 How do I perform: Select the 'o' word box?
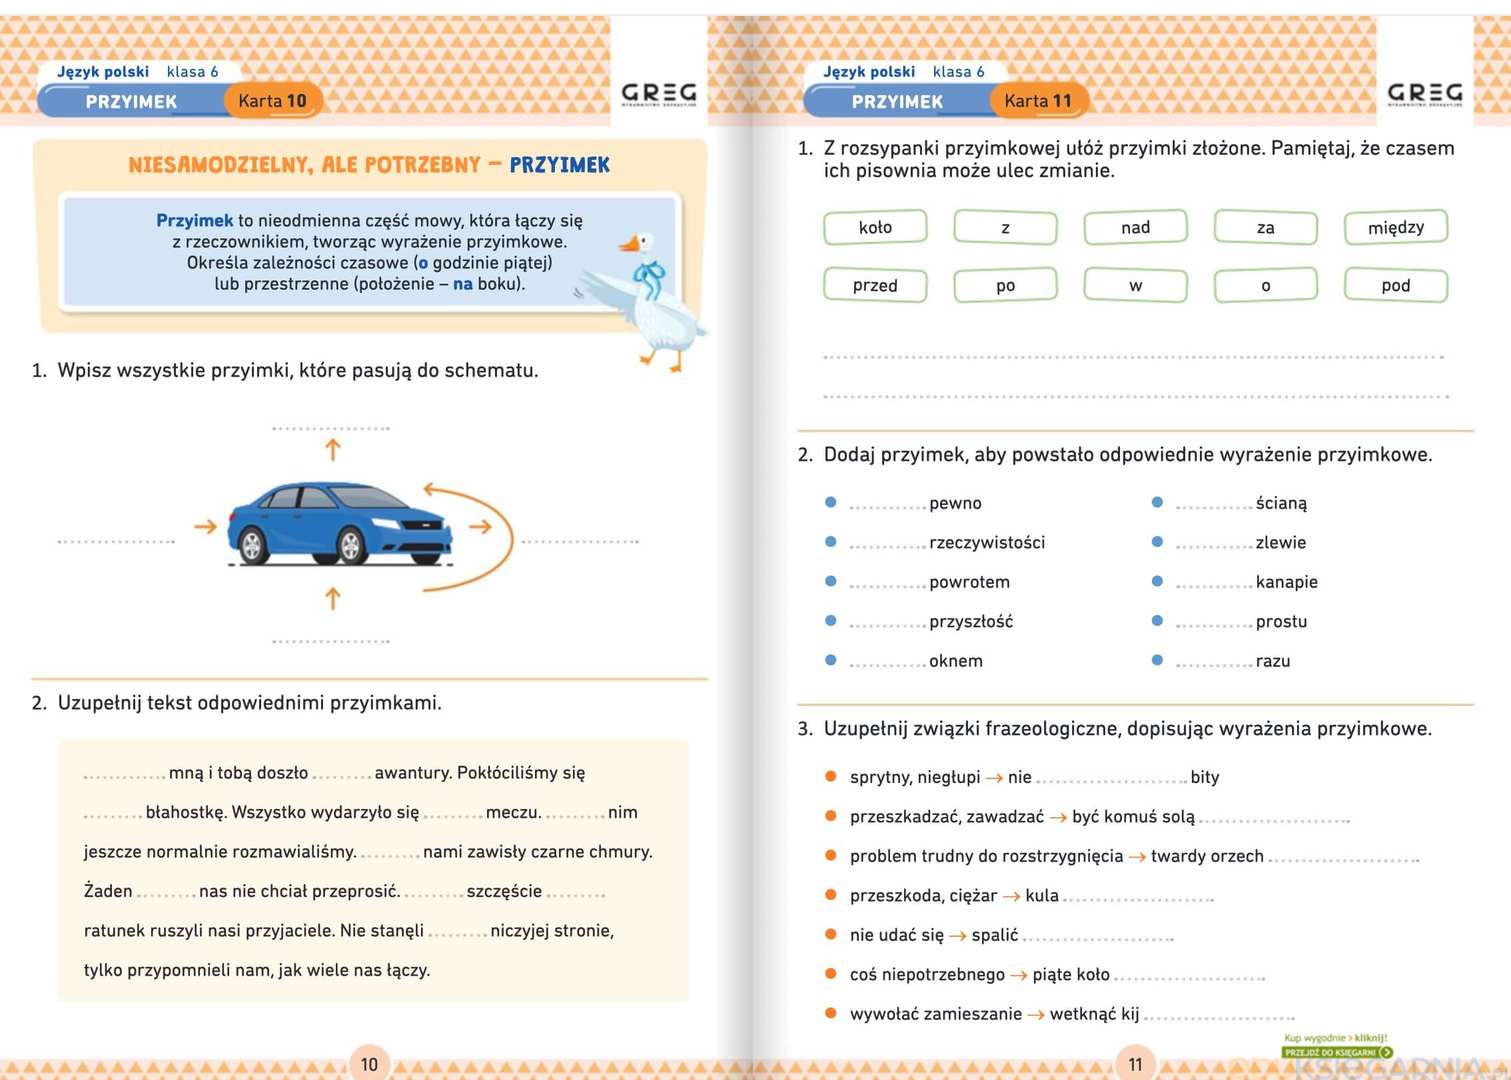pos(1265,285)
